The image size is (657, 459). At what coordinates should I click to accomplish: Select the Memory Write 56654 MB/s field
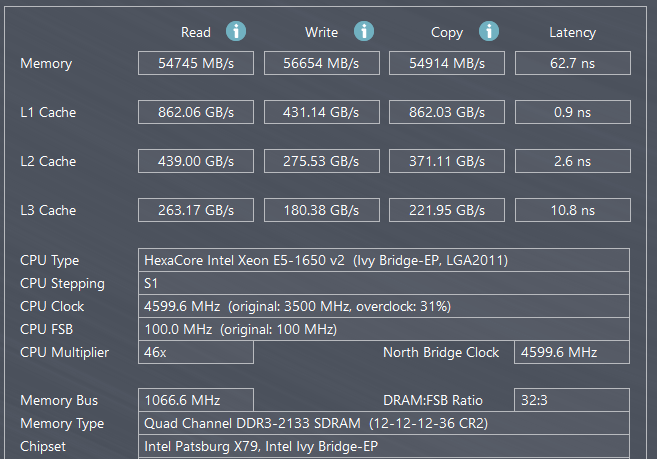point(322,63)
